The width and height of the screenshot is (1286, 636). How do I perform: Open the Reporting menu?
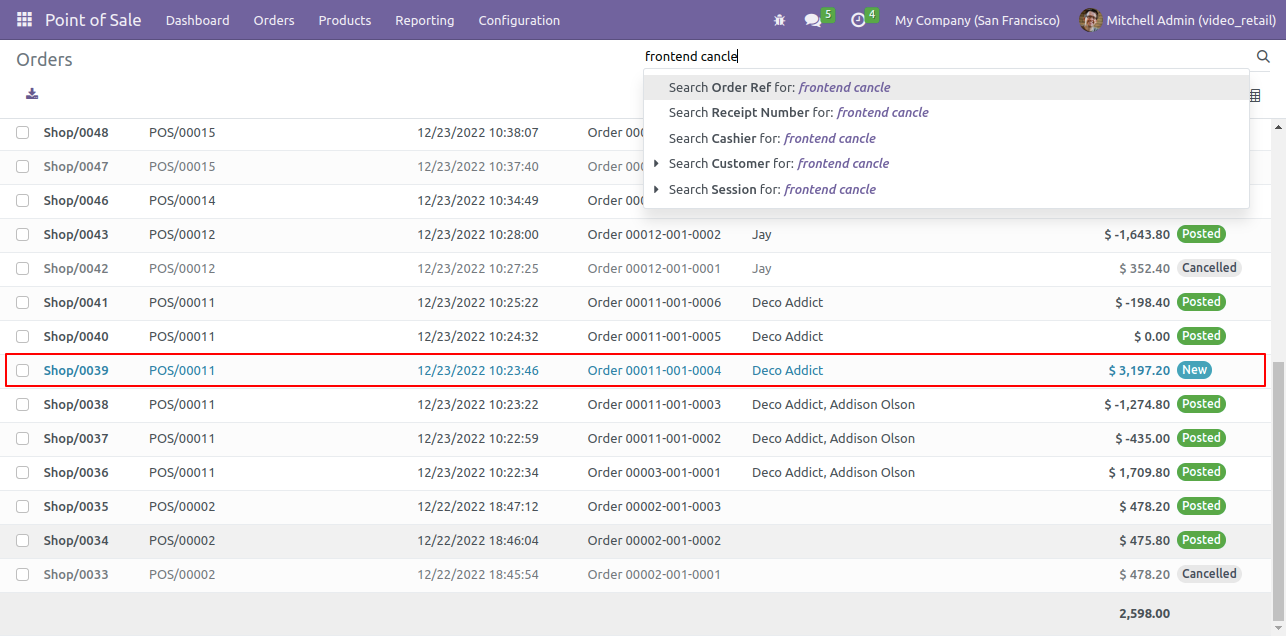point(424,20)
